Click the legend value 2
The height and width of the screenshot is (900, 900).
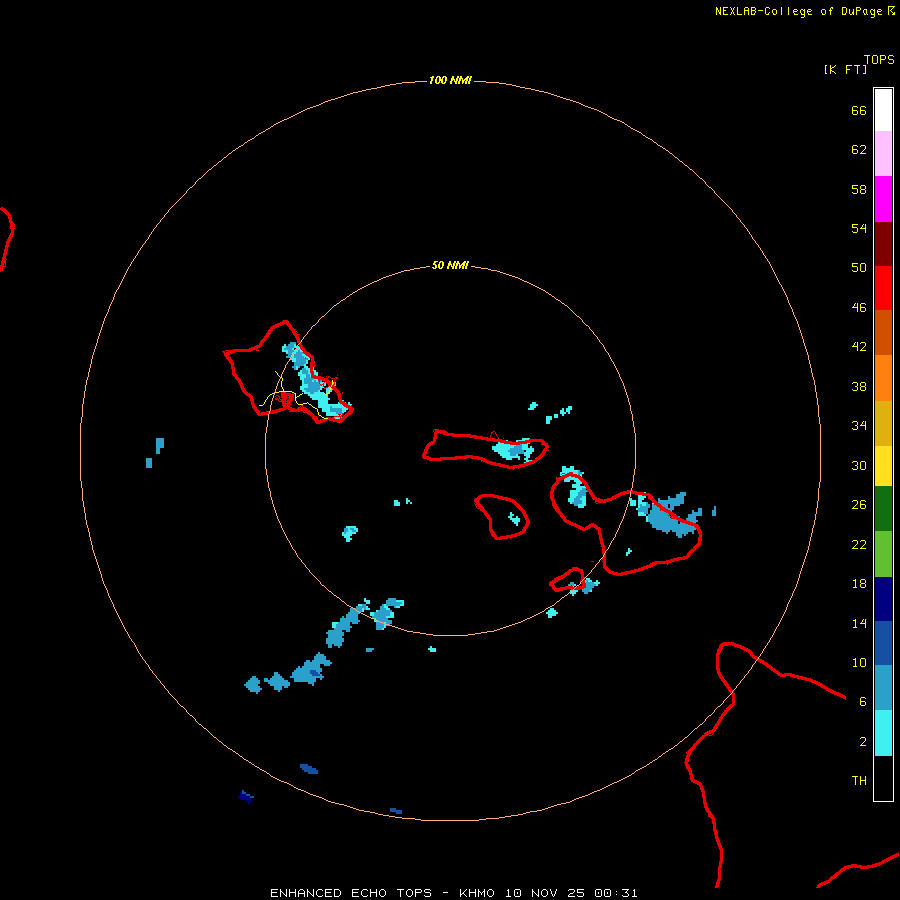863,742
